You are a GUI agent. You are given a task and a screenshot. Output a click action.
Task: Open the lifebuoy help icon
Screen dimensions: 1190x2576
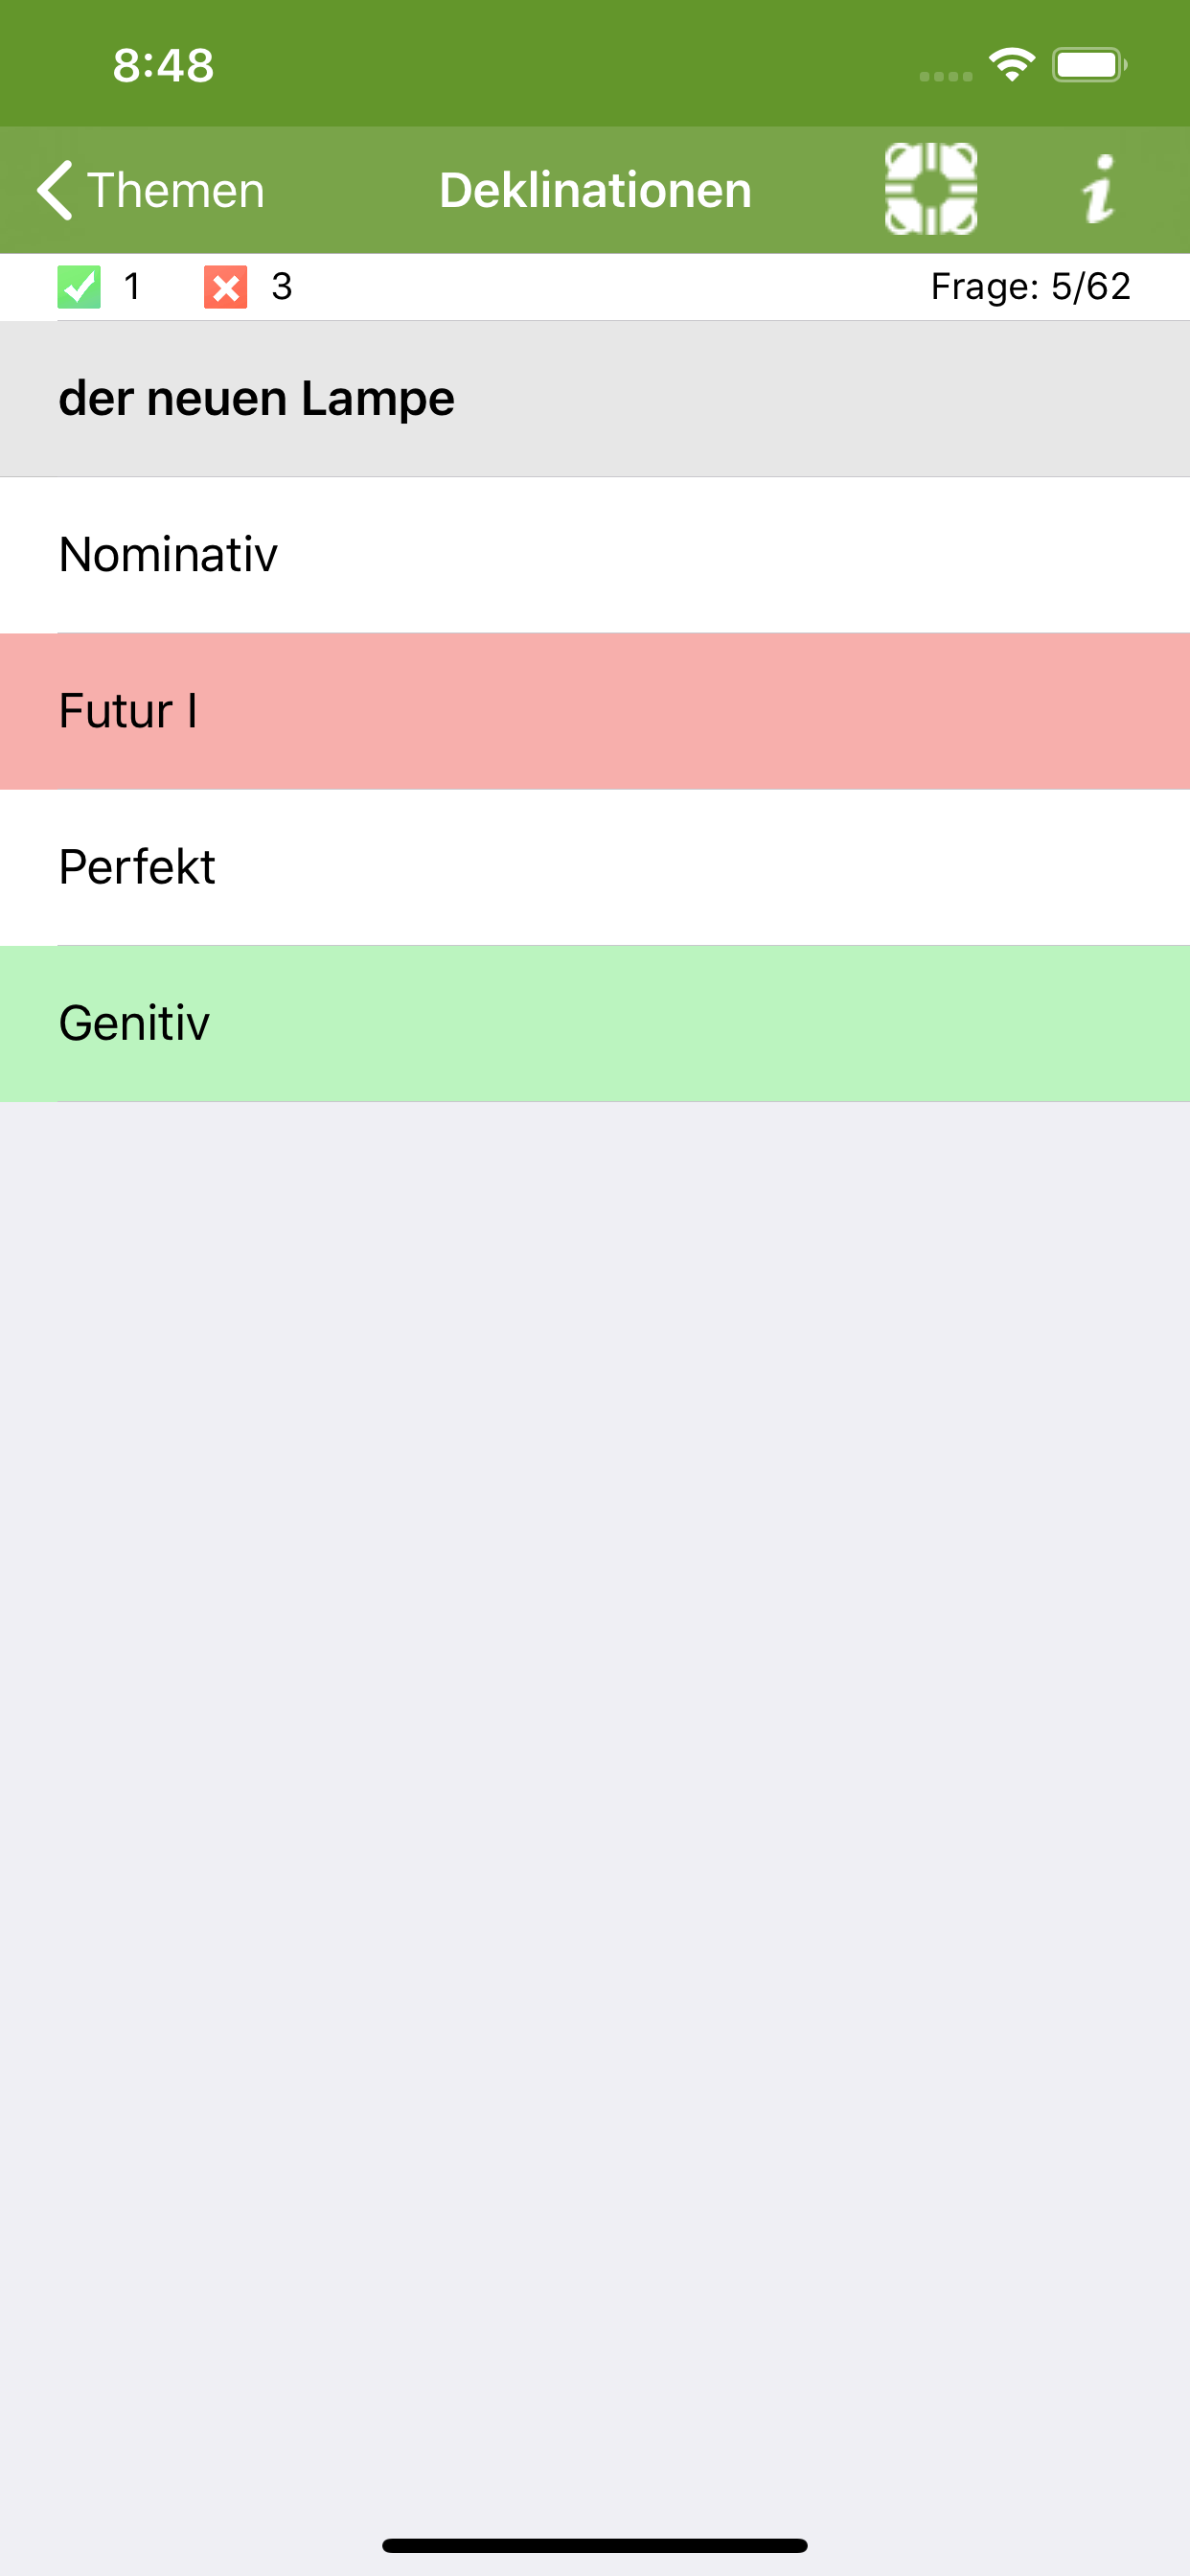tap(930, 189)
